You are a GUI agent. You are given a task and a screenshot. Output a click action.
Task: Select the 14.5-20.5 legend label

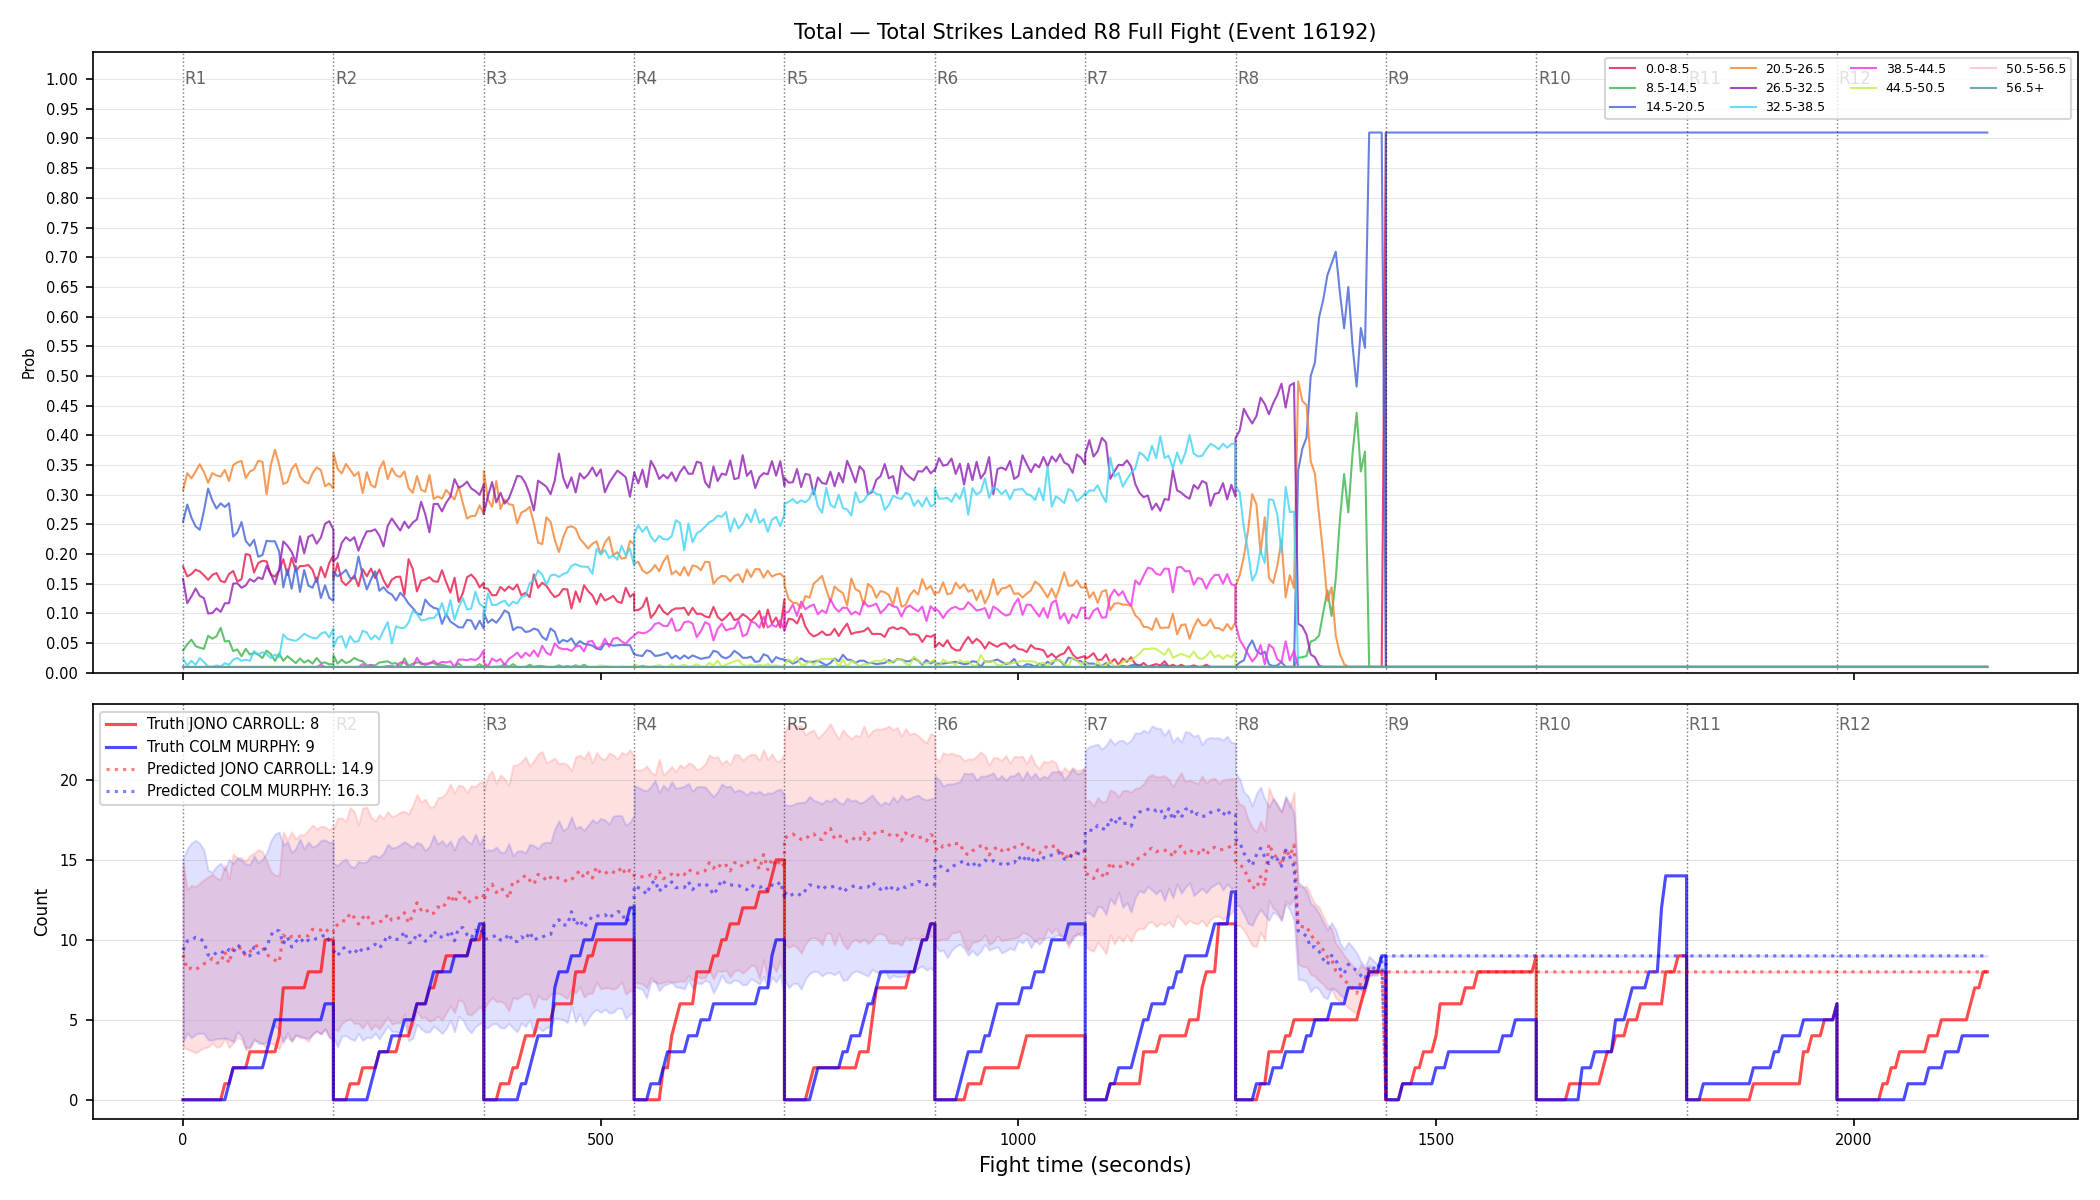(1675, 107)
